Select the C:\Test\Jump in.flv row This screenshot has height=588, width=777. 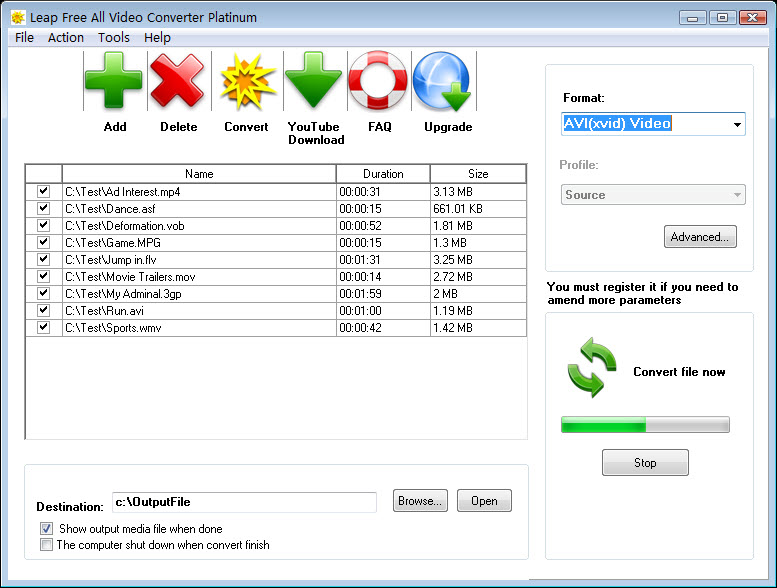[276, 260]
